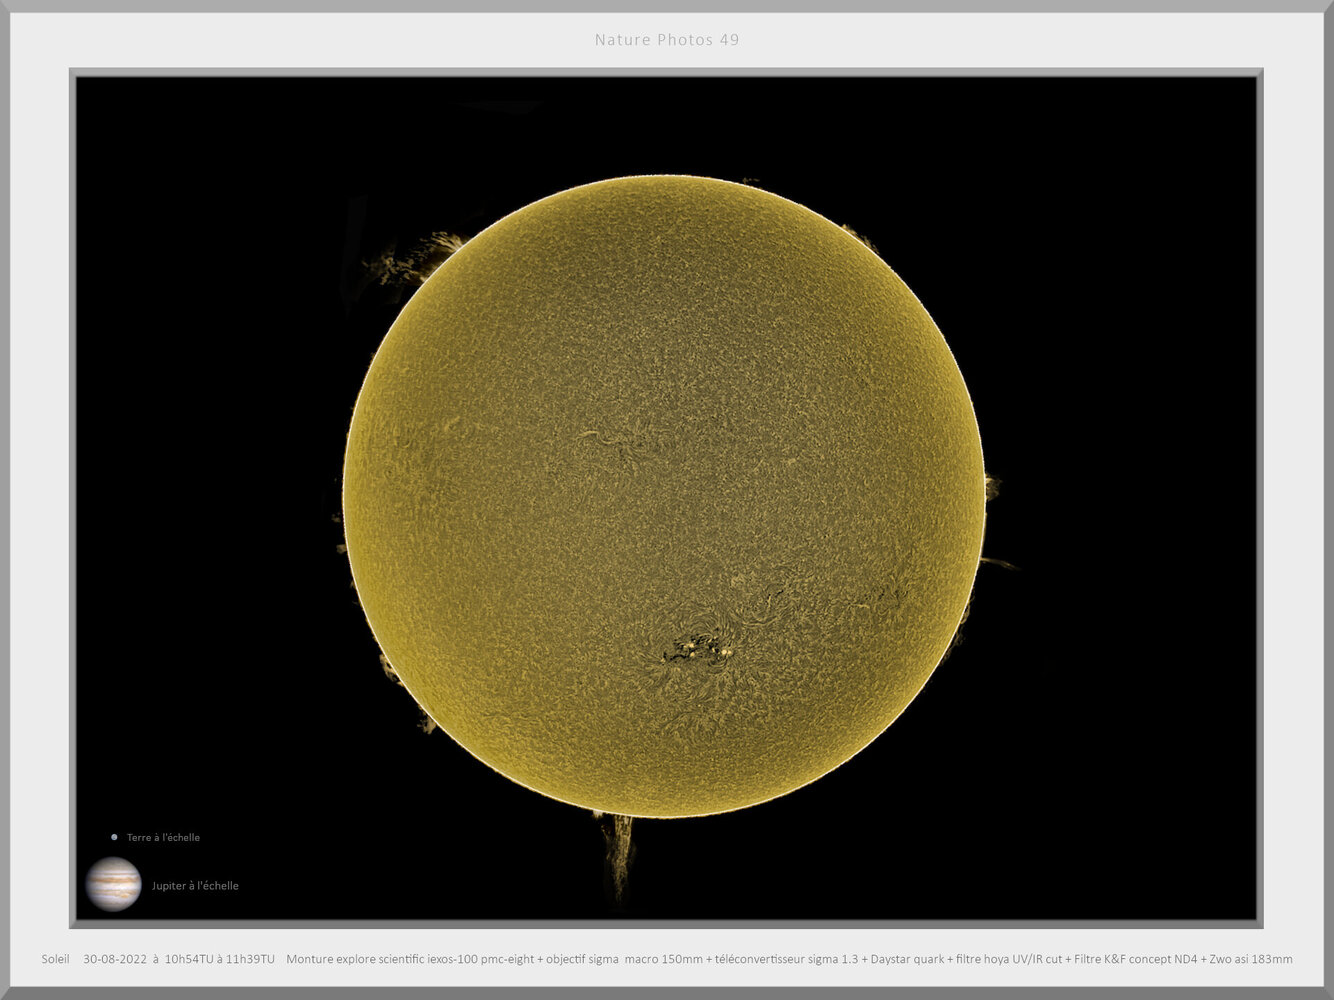This screenshot has width=1334, height=1000.
Task: Select the Earth scale dot marker
Action: point(113,837)
